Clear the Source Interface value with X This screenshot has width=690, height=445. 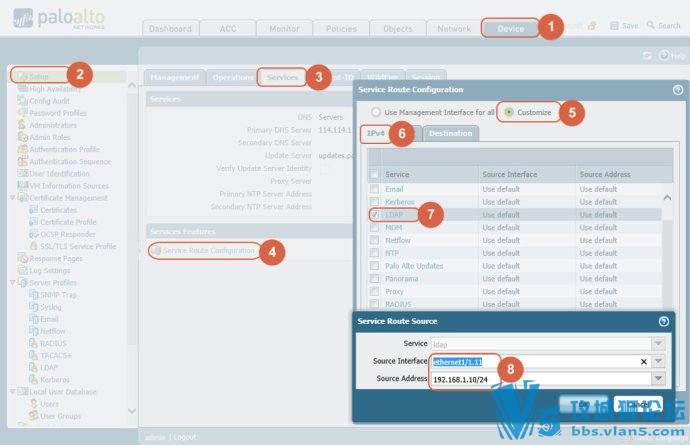coord(644,361)
